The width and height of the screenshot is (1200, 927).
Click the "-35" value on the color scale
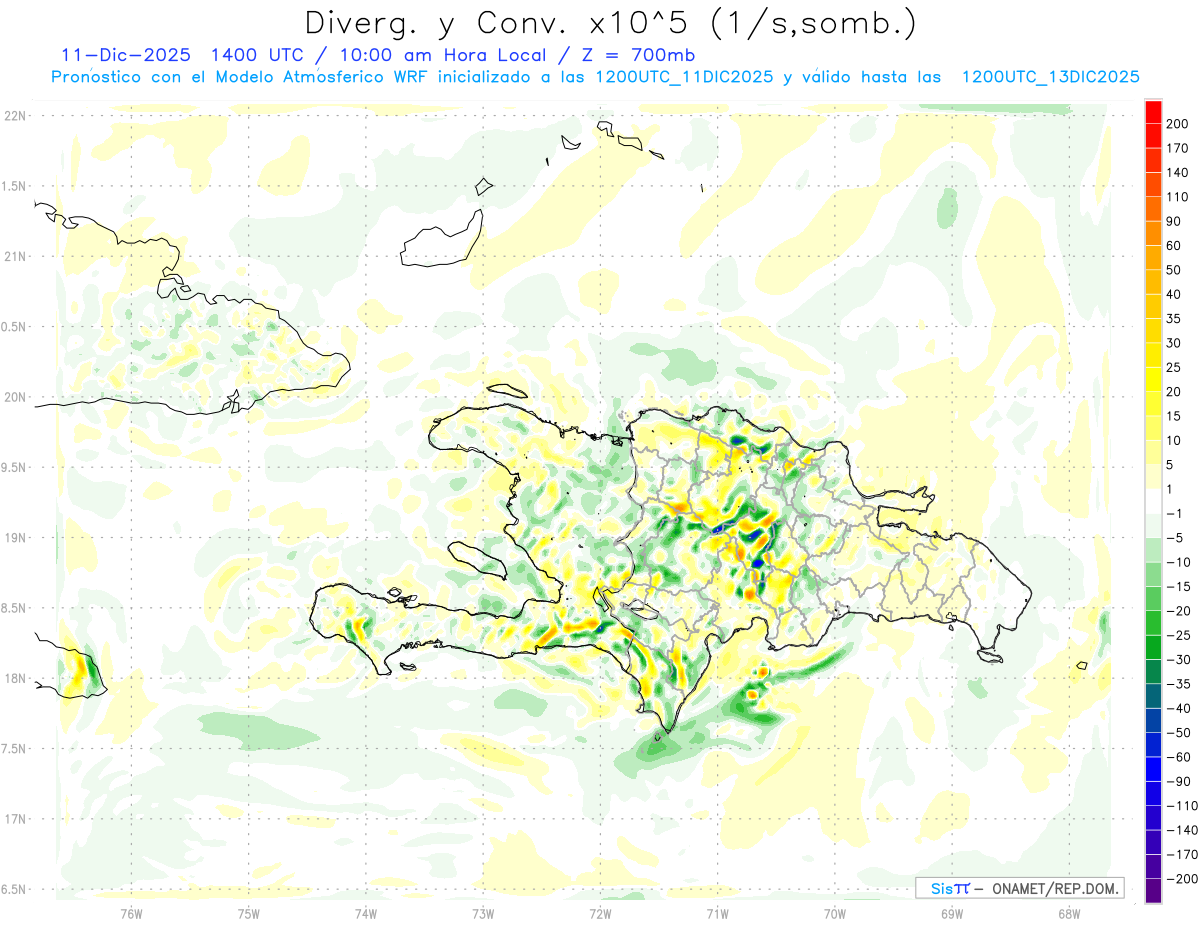click(1178, 684)
